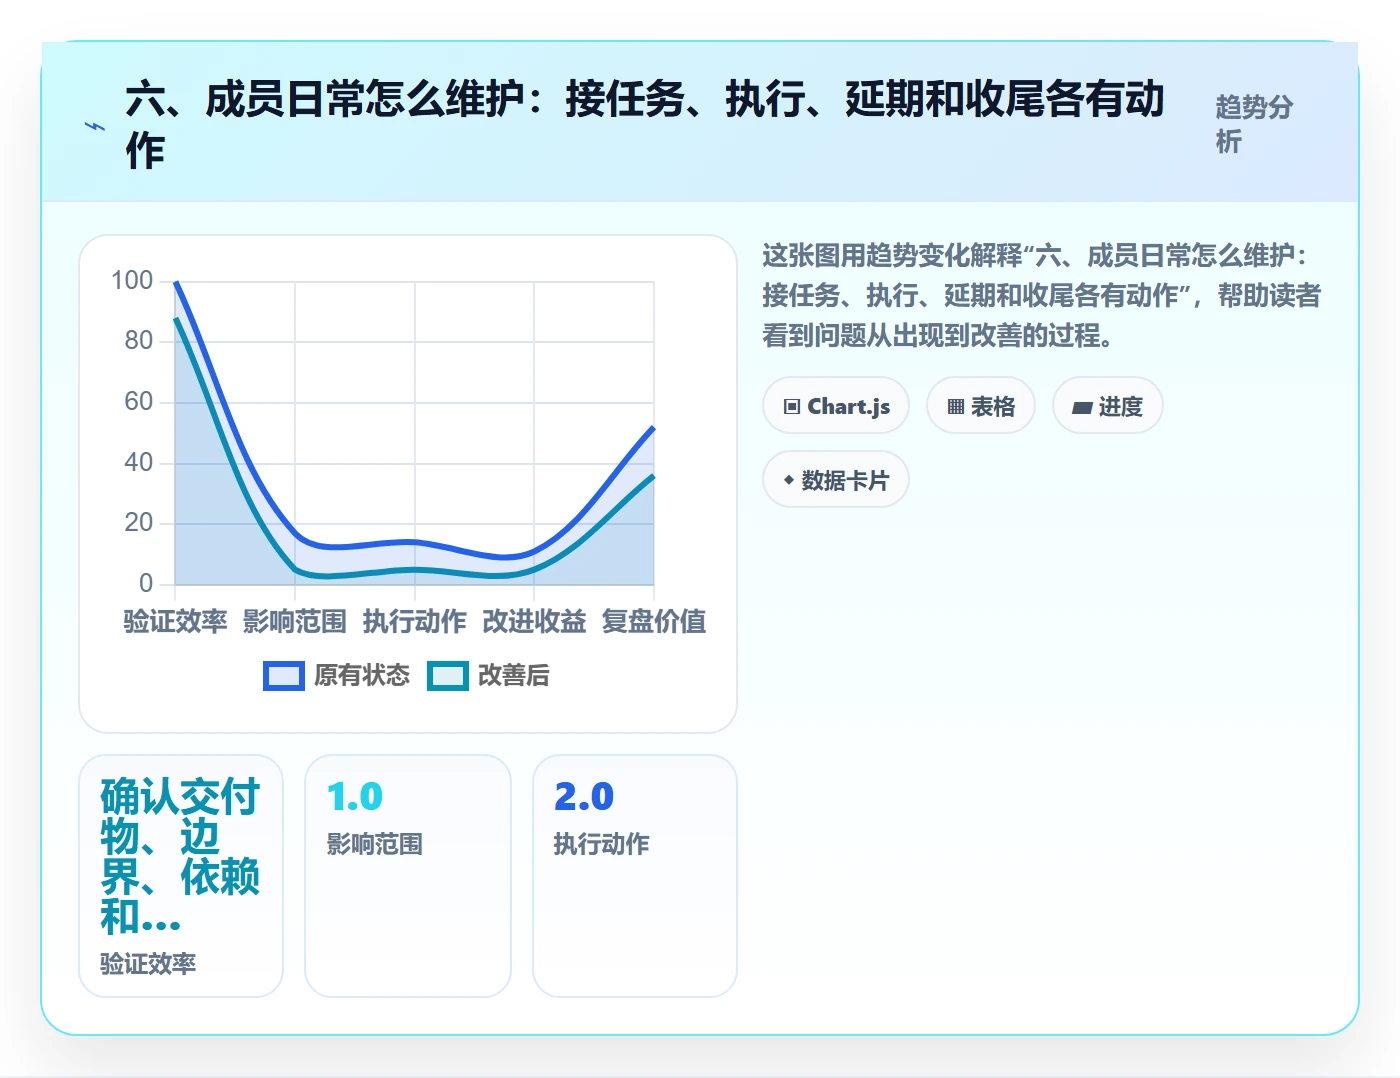Click the 验证效率 card below the chart
1400x1078 pixels.
[x=181, y=876]
